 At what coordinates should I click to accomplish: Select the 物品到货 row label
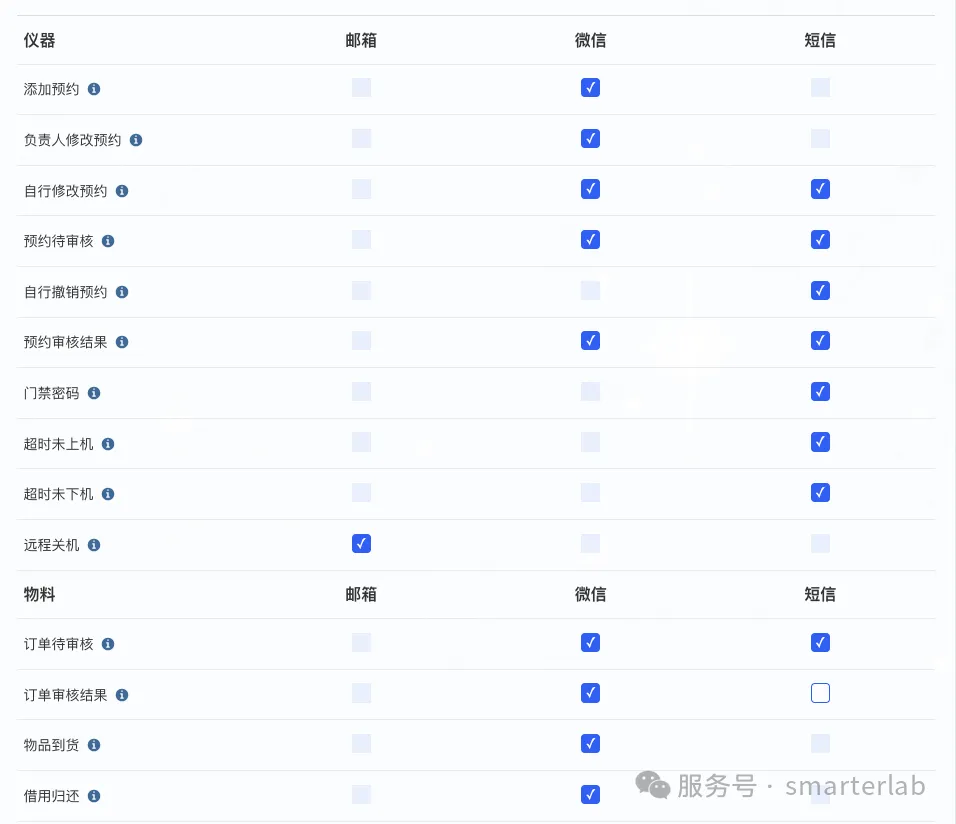click(51, 745)
